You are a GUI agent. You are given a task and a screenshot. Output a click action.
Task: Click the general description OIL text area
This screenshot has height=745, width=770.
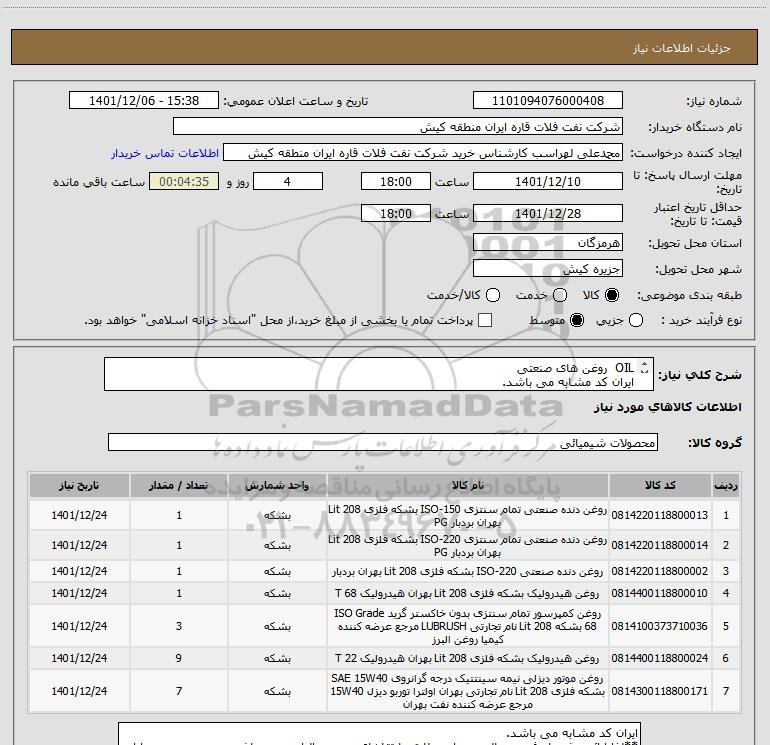click(x=379, y=374)
